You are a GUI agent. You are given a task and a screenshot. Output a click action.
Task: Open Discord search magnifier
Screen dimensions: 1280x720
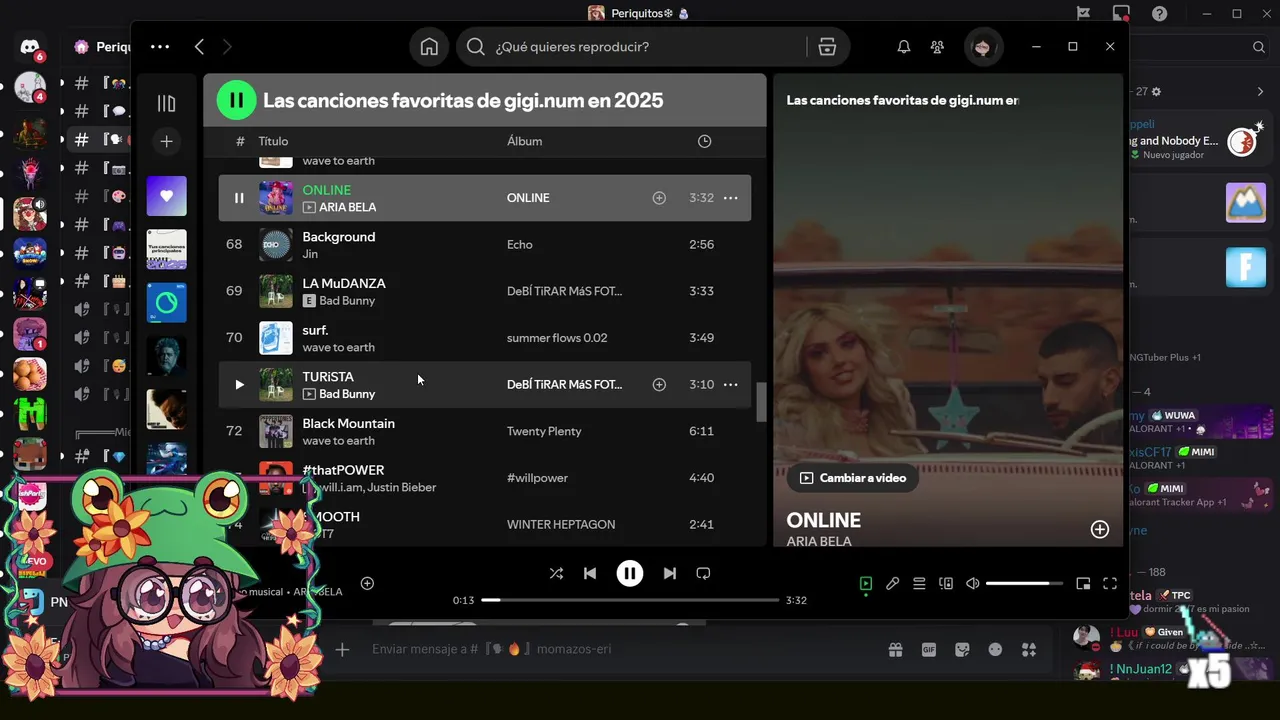pyautogui.click(x=1259, y=47)
